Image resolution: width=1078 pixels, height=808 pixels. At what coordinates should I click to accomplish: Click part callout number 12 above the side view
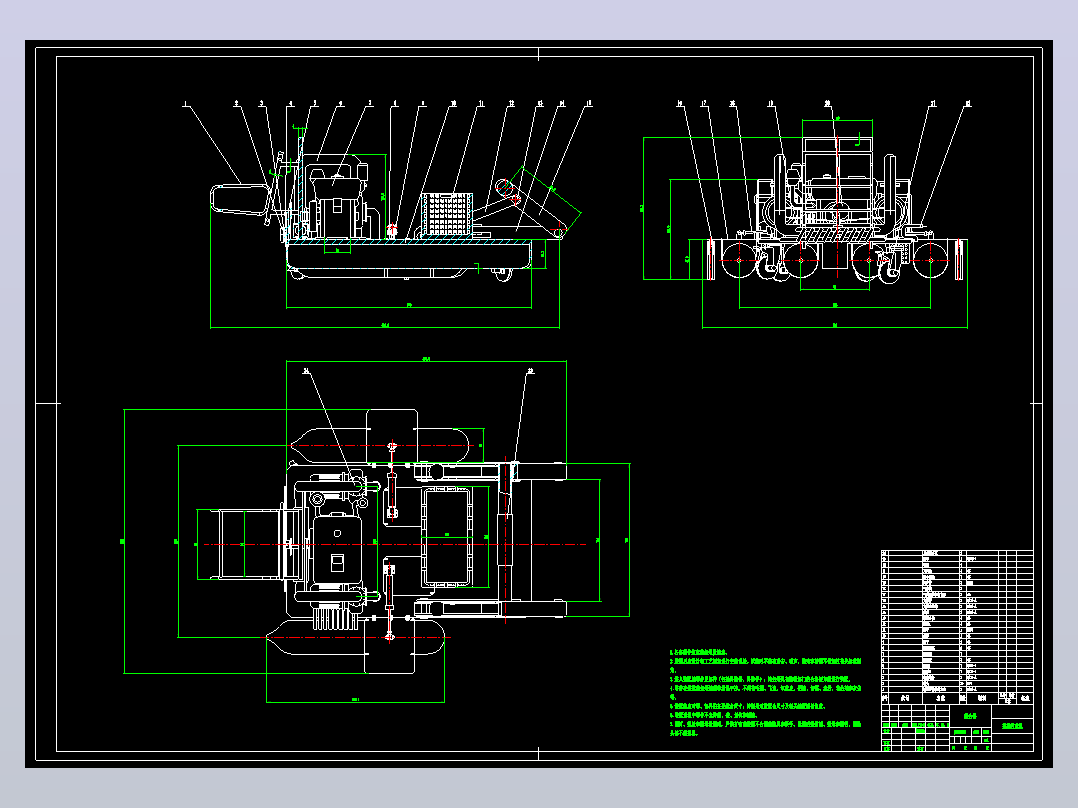[x=512, y=104]
